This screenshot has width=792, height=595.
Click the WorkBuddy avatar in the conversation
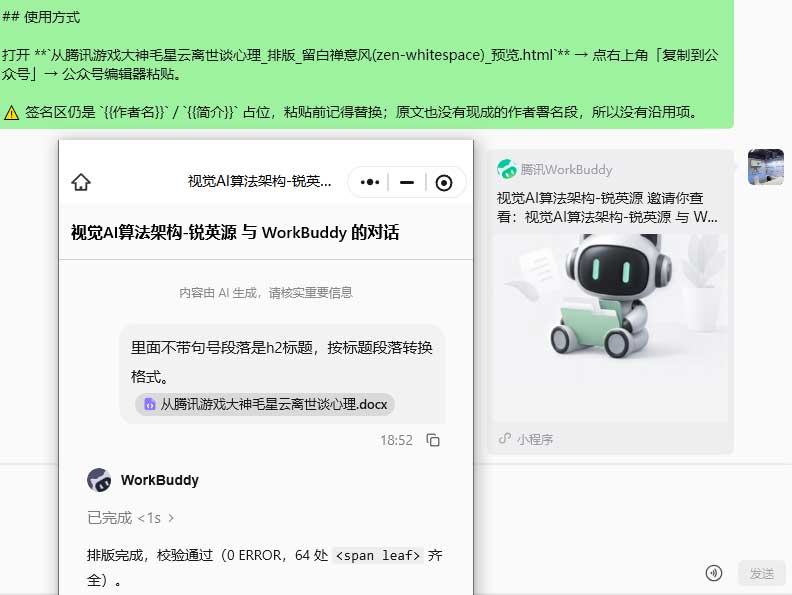click(99, 479)
